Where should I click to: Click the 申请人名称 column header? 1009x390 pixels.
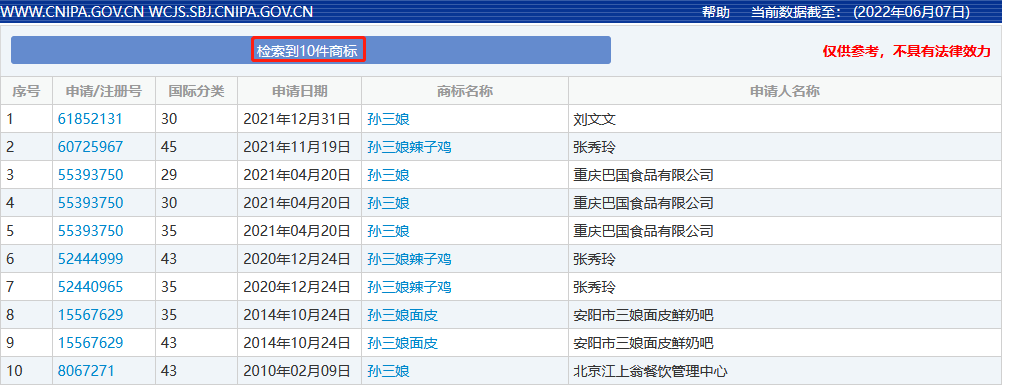click(x=784, y=91)
